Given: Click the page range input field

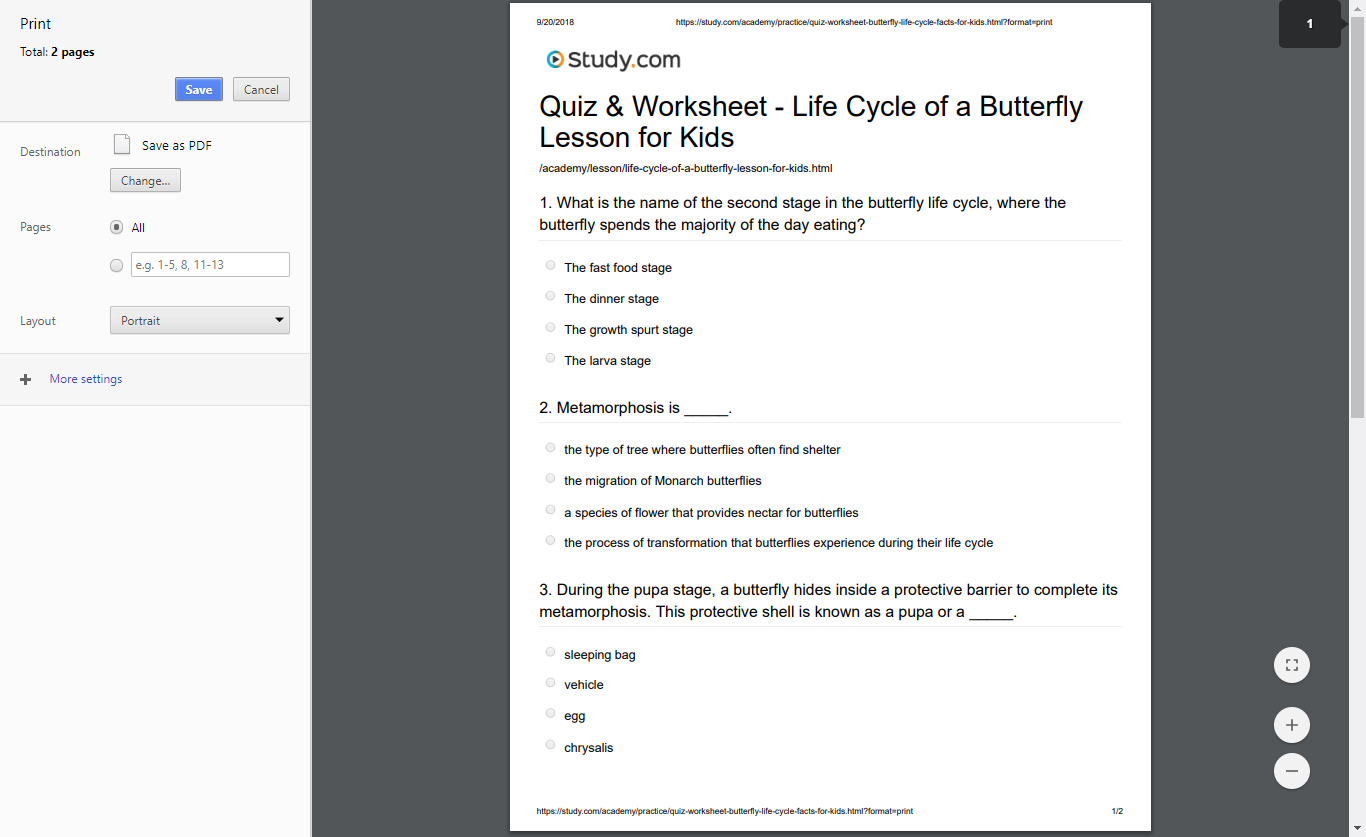Looking at the screenshot, I should point(209,264).
